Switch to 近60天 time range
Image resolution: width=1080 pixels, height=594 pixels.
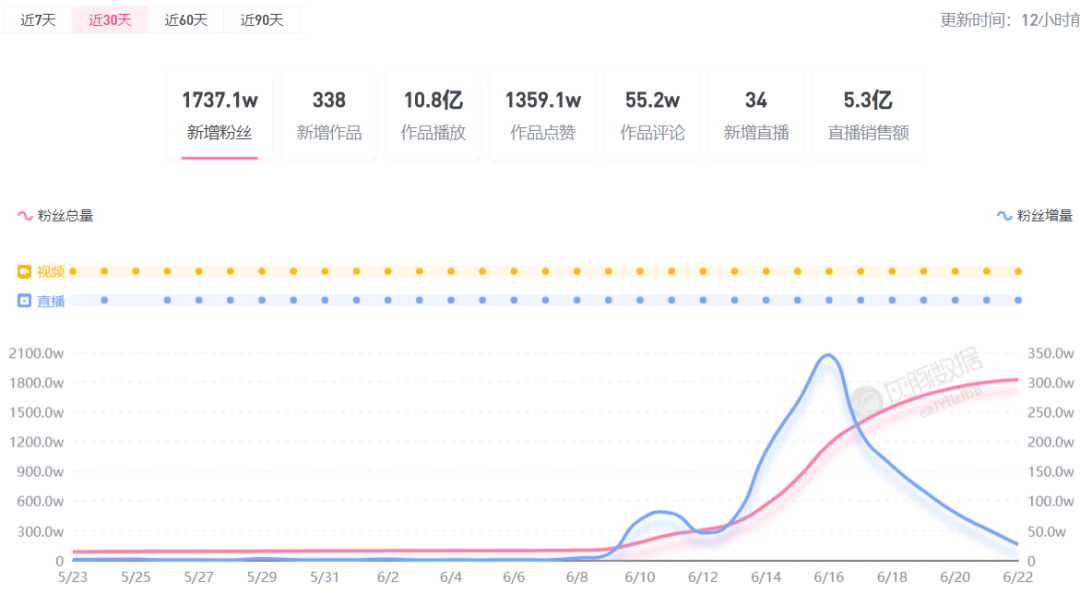coord(186,20)
